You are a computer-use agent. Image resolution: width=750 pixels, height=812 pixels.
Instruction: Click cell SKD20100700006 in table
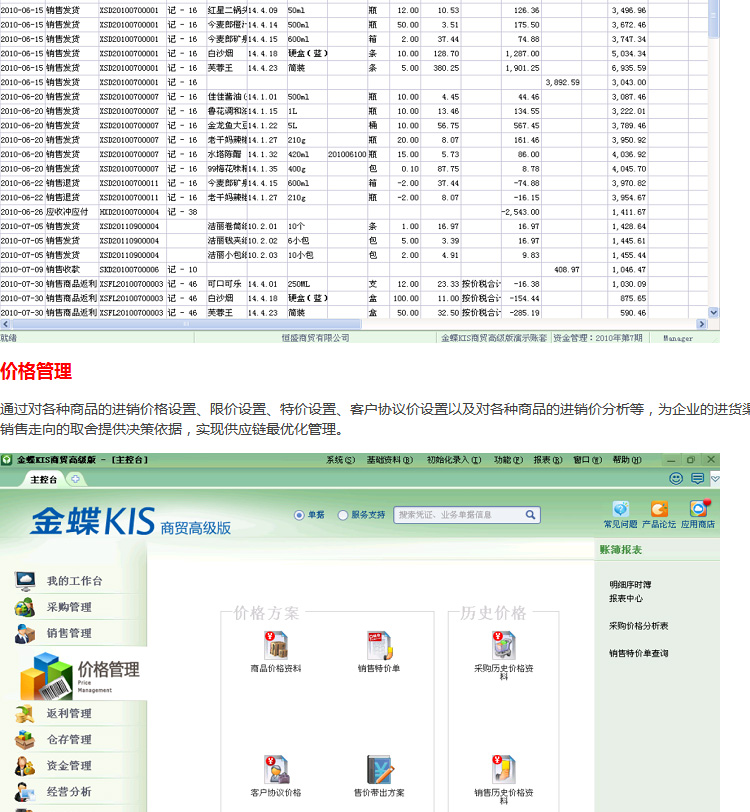click(132, 270)
